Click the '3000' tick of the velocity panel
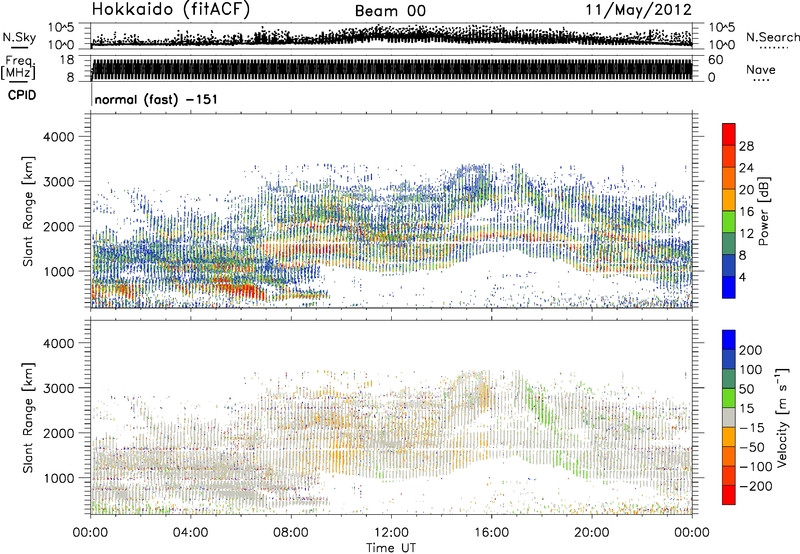 coord(59,388)
